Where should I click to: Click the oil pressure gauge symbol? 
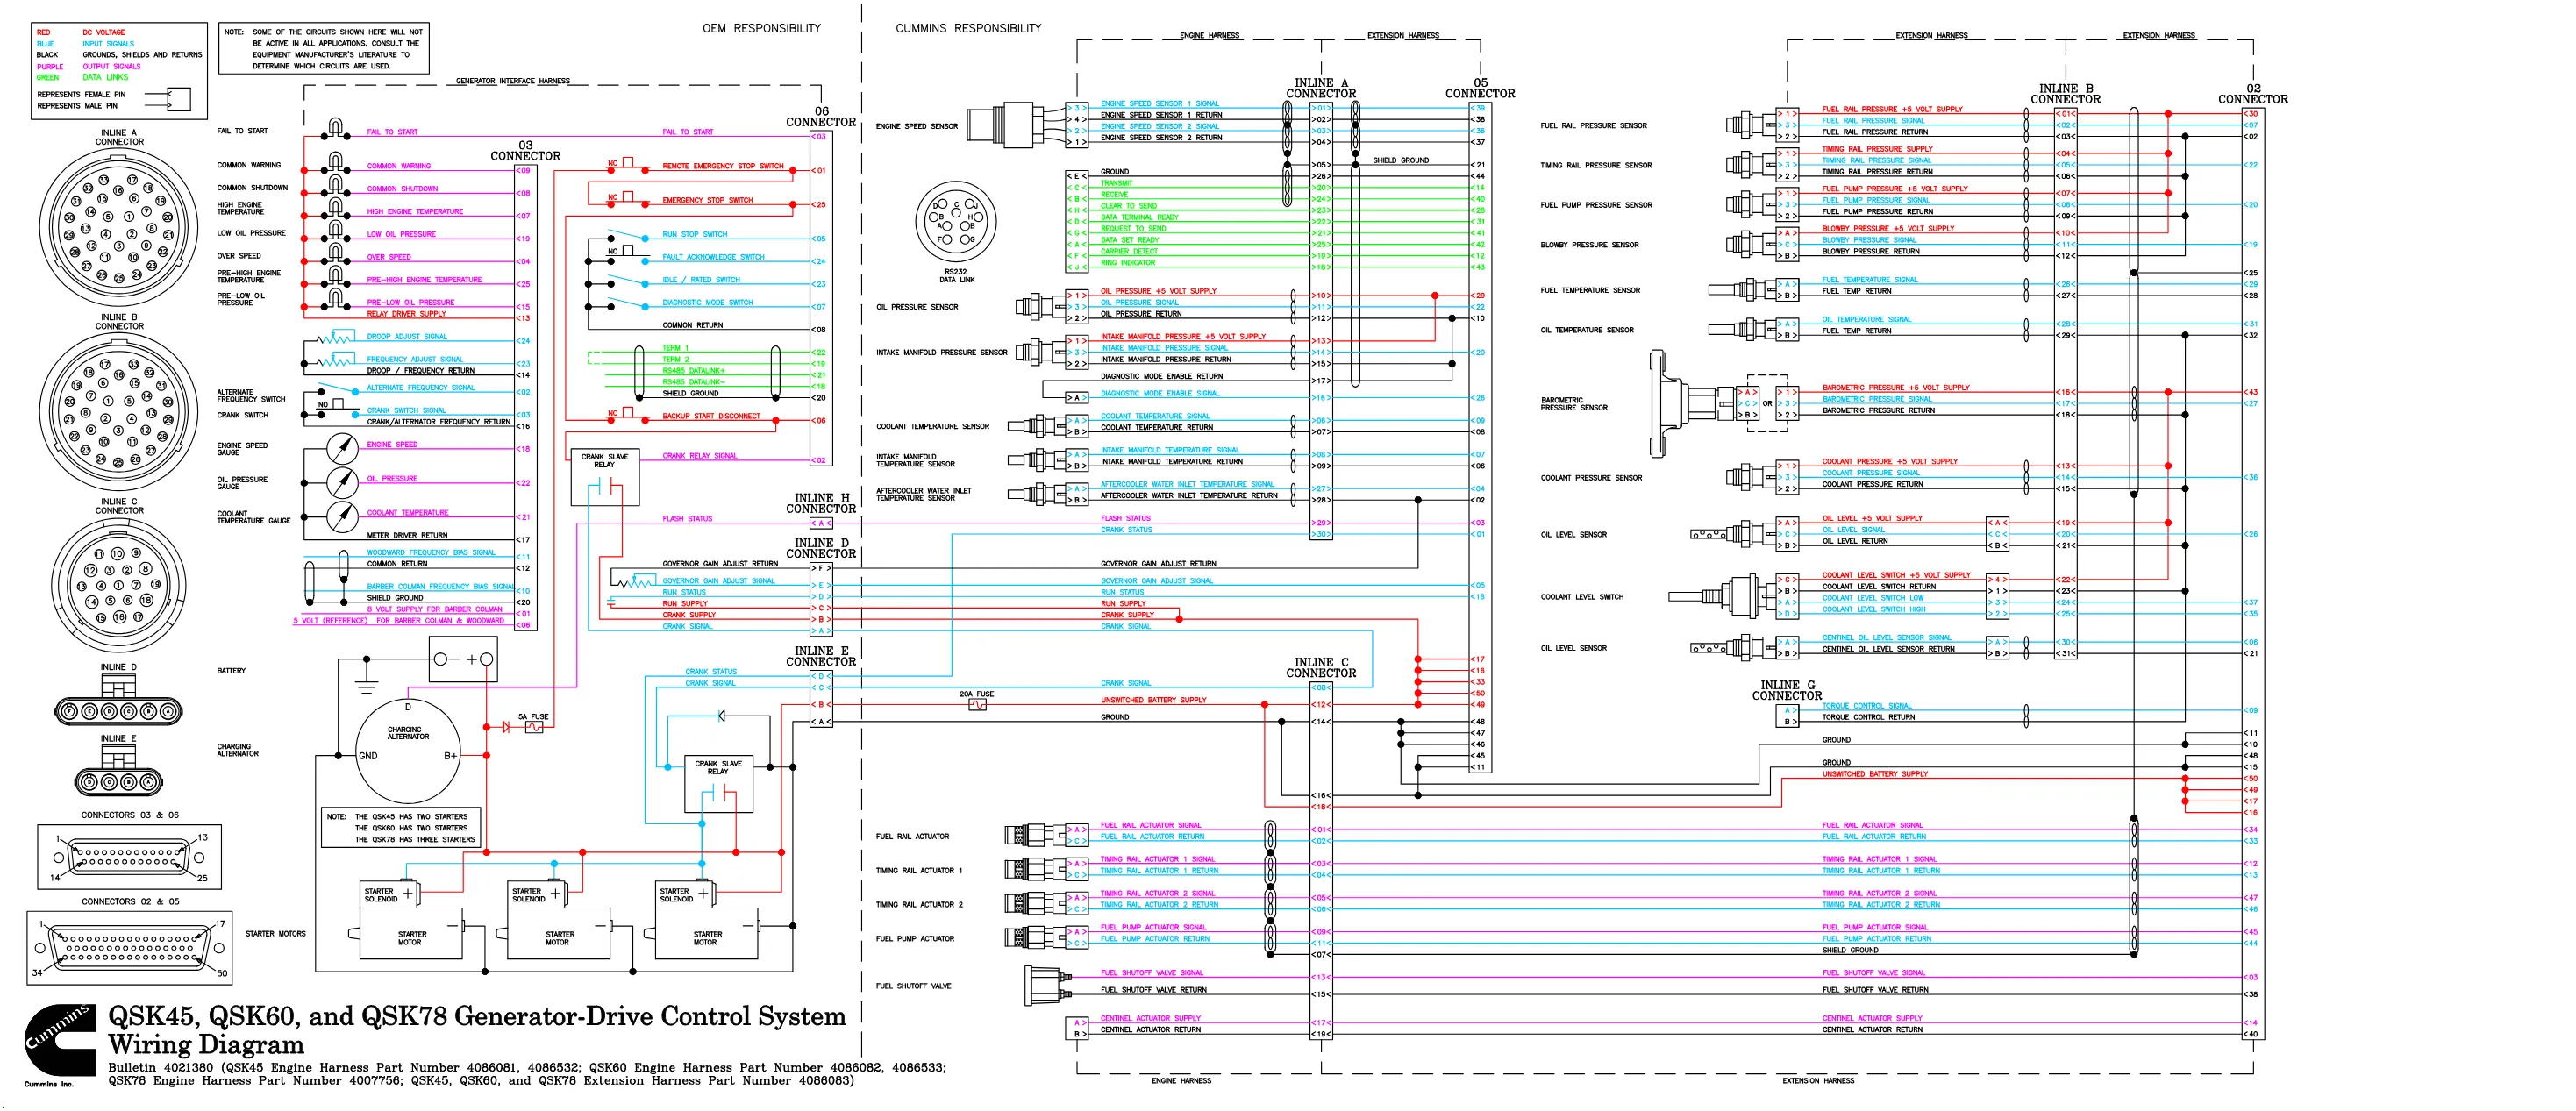click(x=343, y=483)
